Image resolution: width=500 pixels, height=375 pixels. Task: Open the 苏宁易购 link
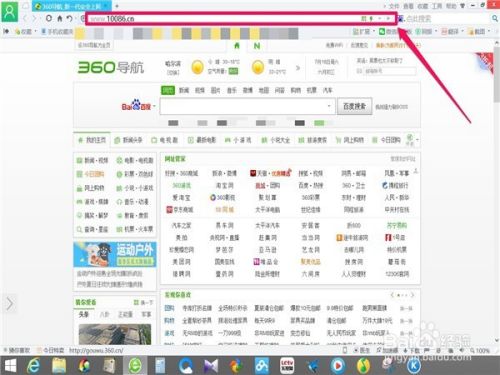pos(397,226)
